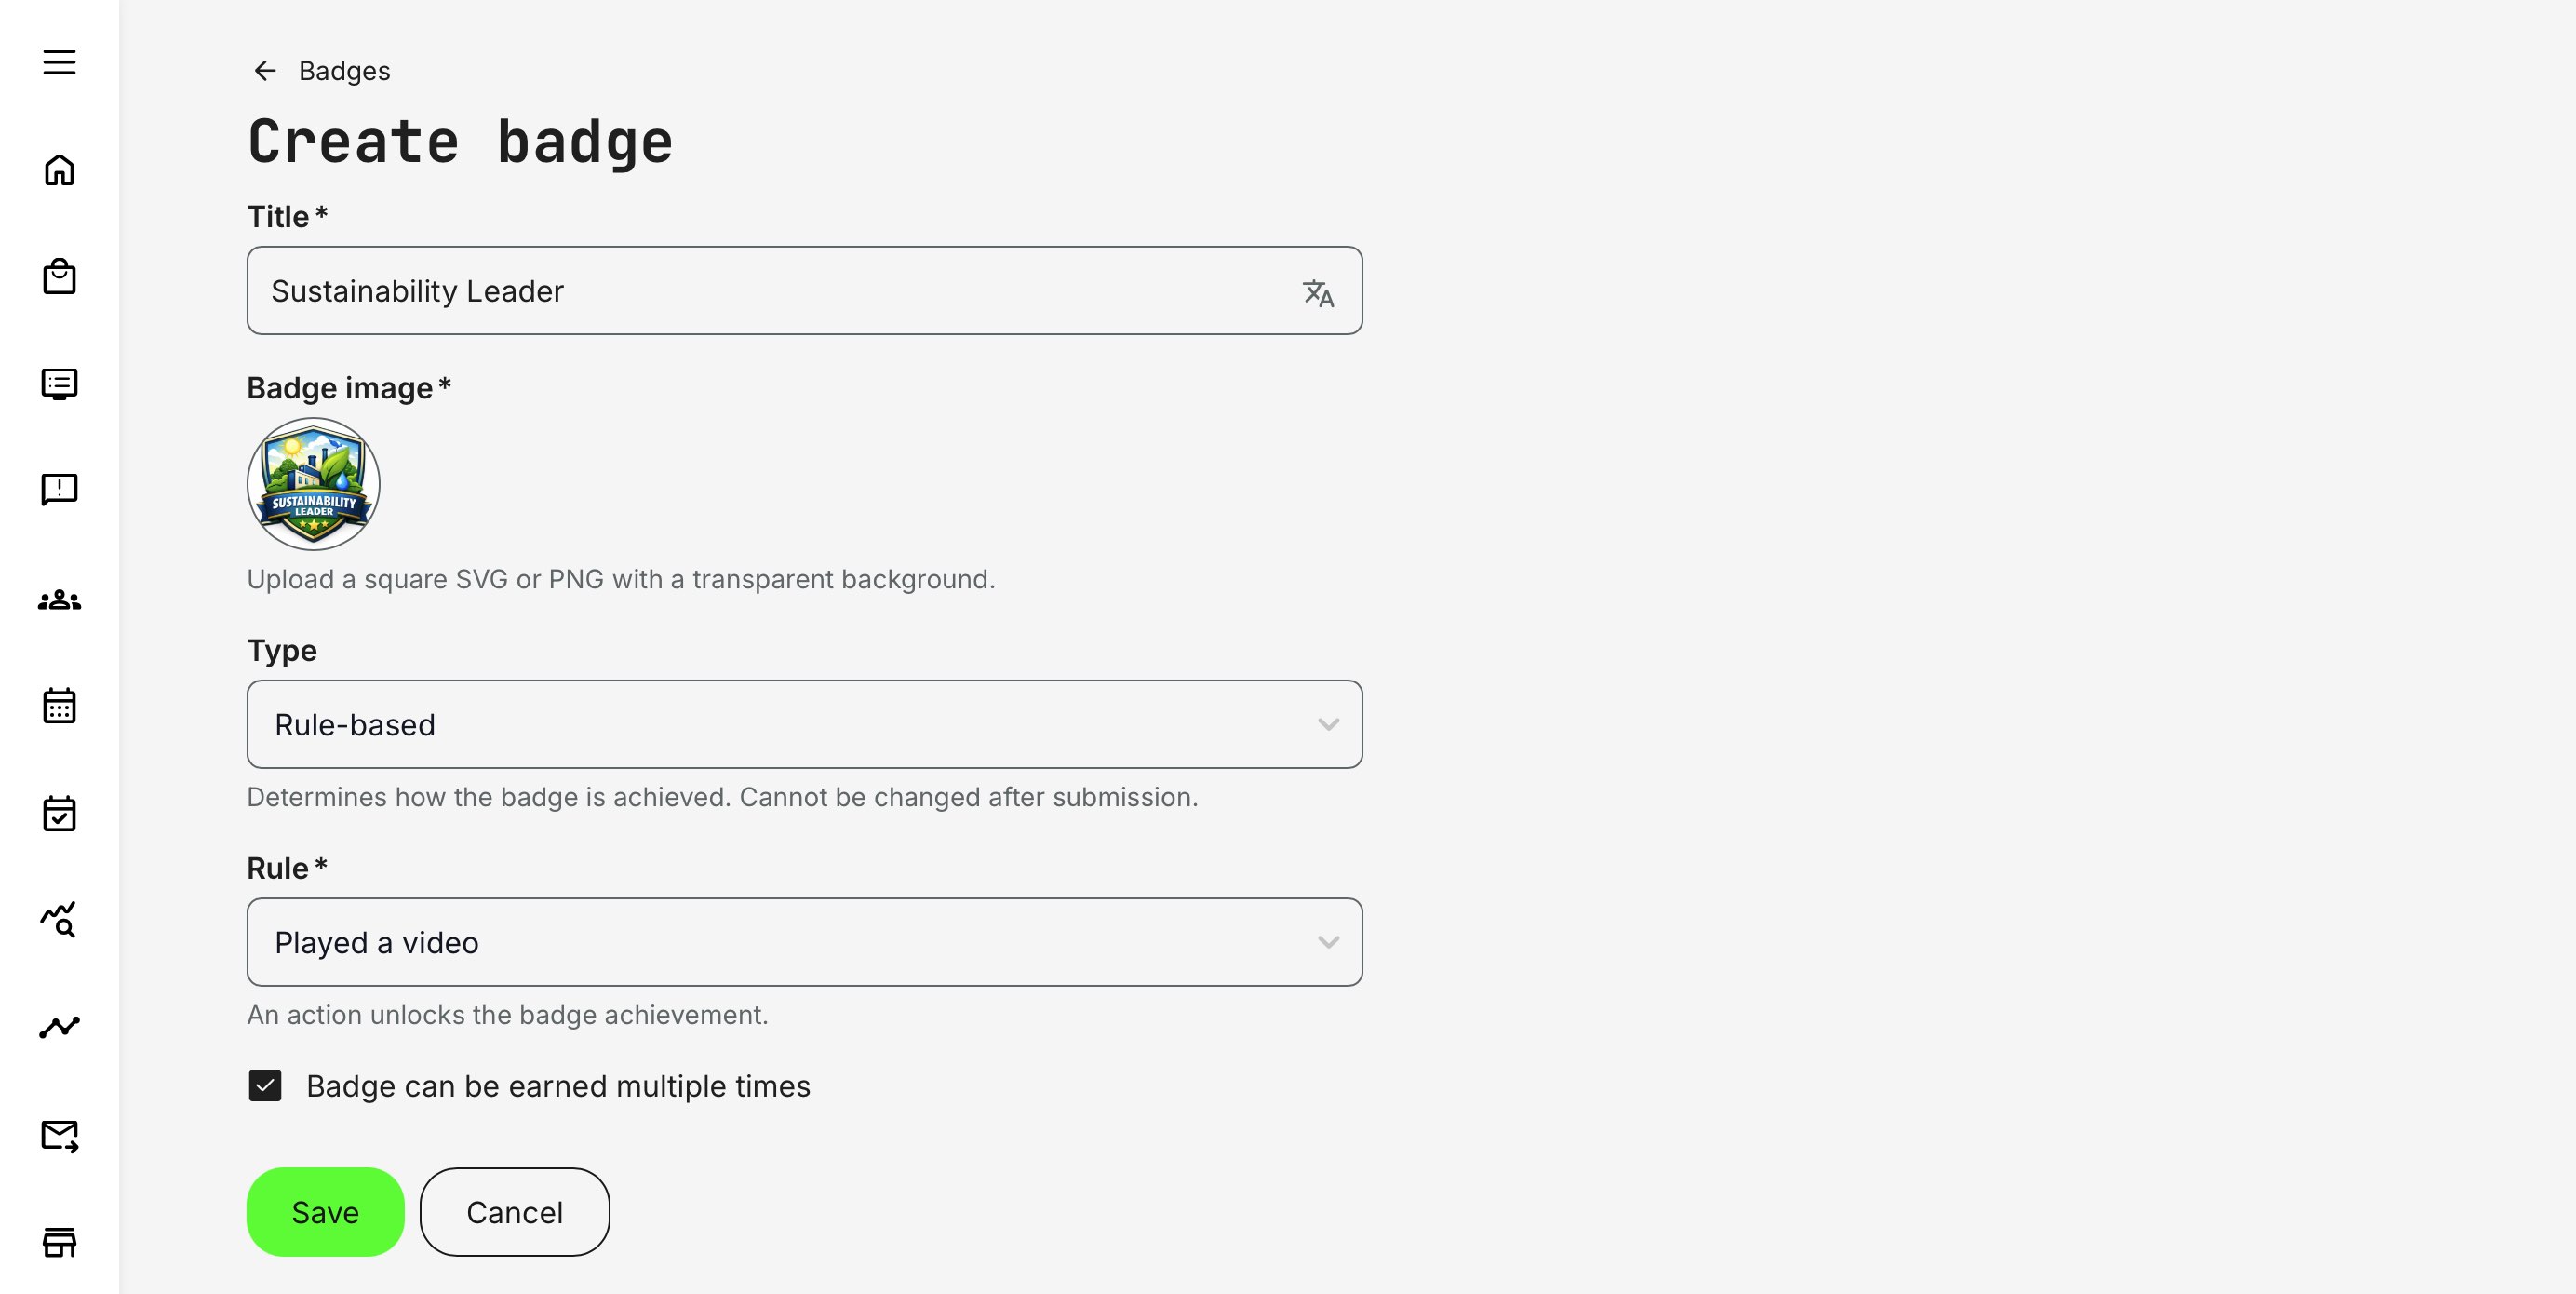Open the Community members section
The image size is (2576, 1294).
(x=60, y=598)
